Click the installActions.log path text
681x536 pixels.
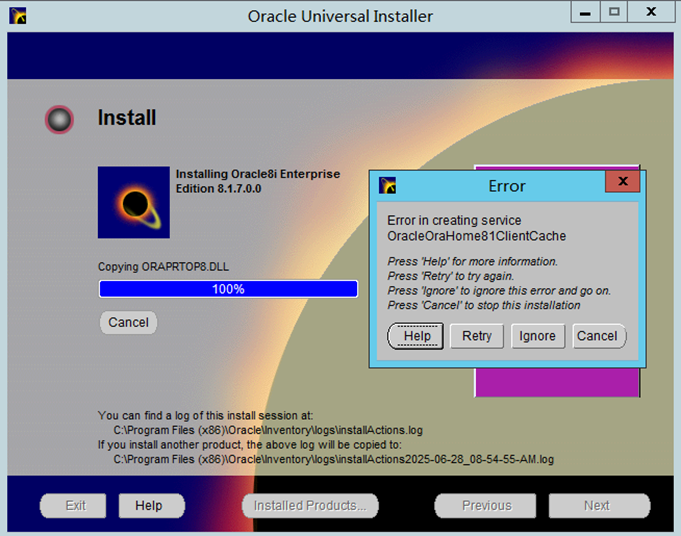pos(268,430)
